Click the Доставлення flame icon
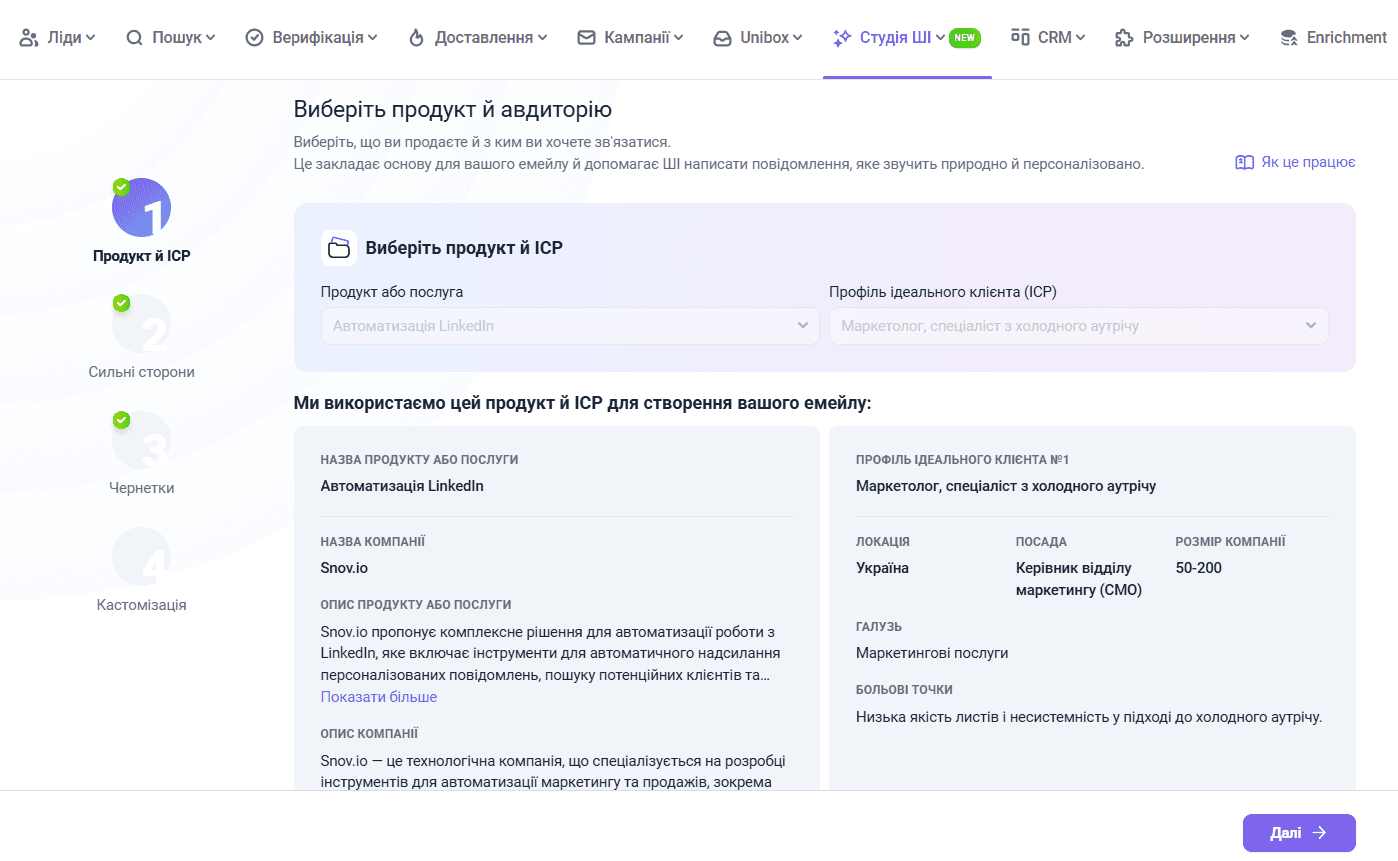1398x861 pixels. point(417,38)
